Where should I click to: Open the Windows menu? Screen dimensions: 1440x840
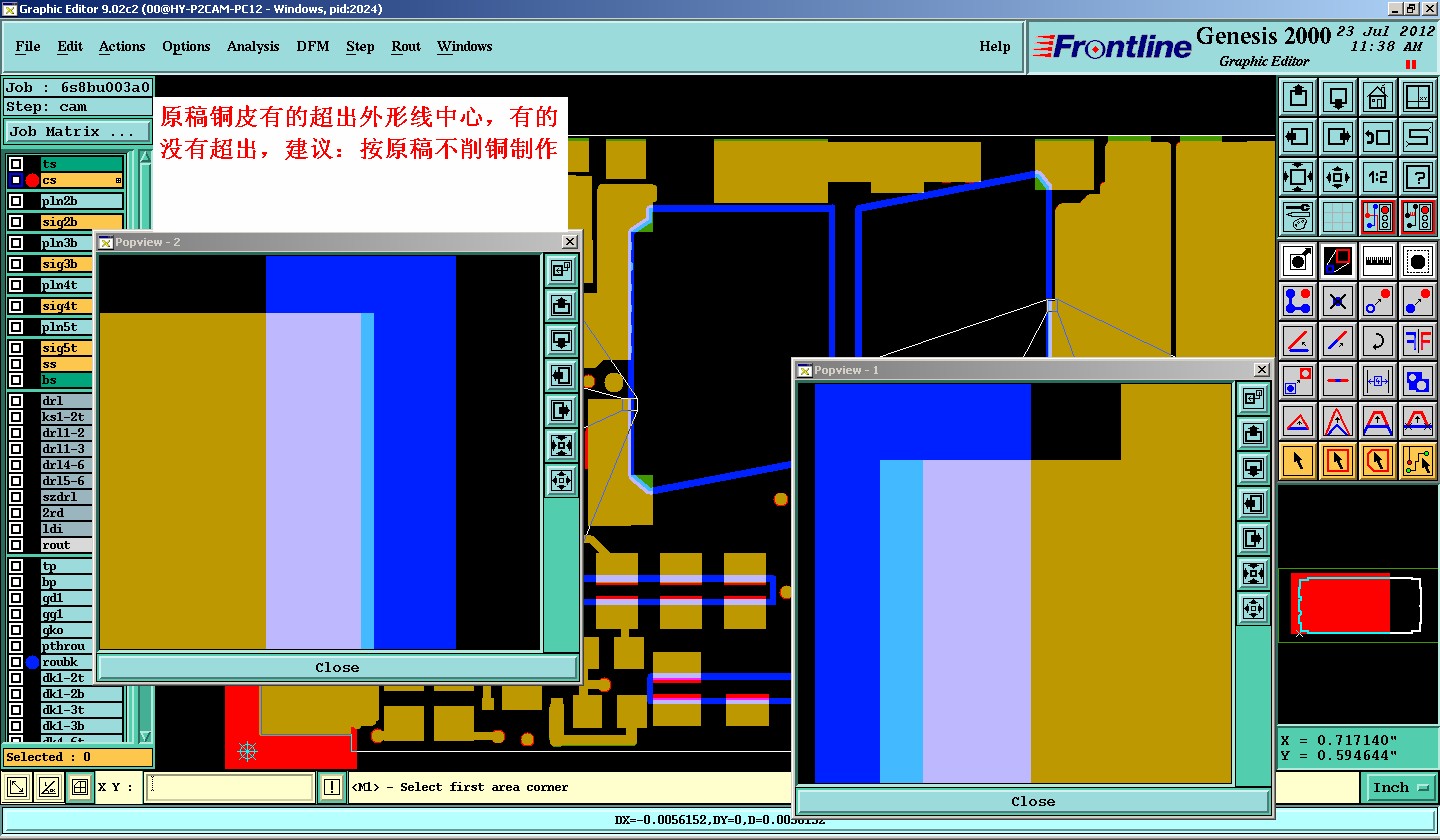click(x=465, y=46)
